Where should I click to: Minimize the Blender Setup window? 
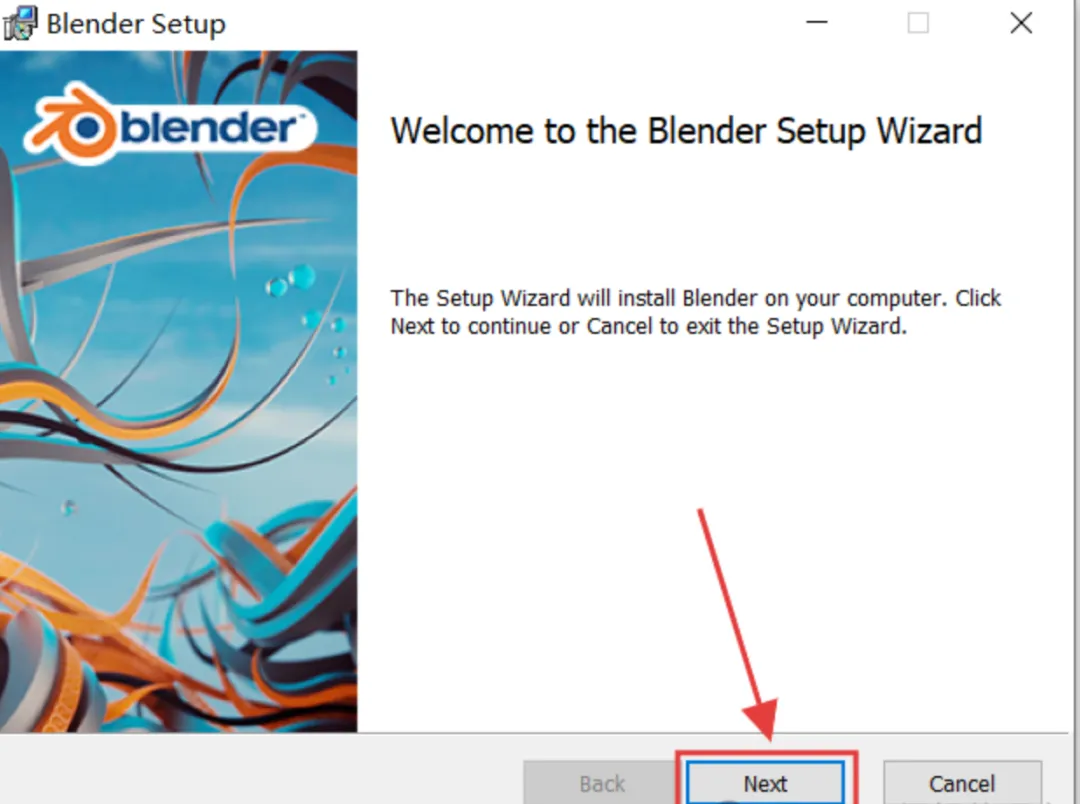(817, 23)
